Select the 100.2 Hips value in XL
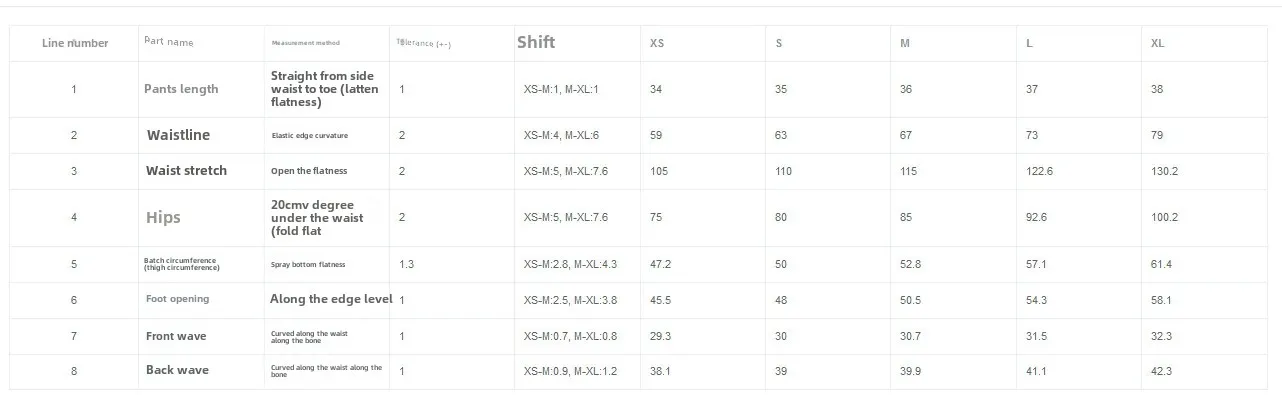 [x=1165, y=217]
